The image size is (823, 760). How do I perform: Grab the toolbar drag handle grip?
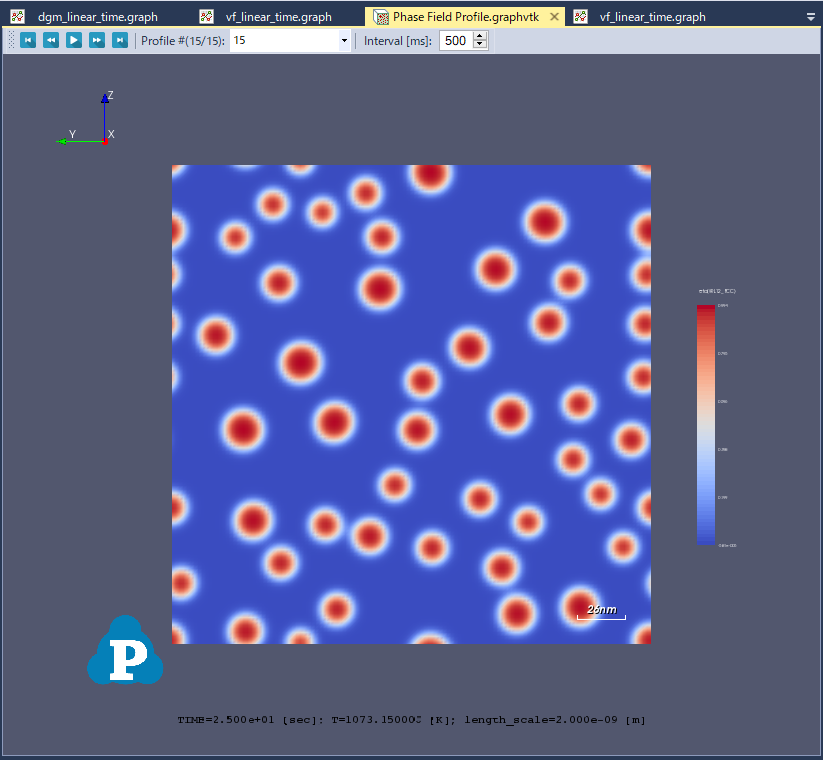11,40
